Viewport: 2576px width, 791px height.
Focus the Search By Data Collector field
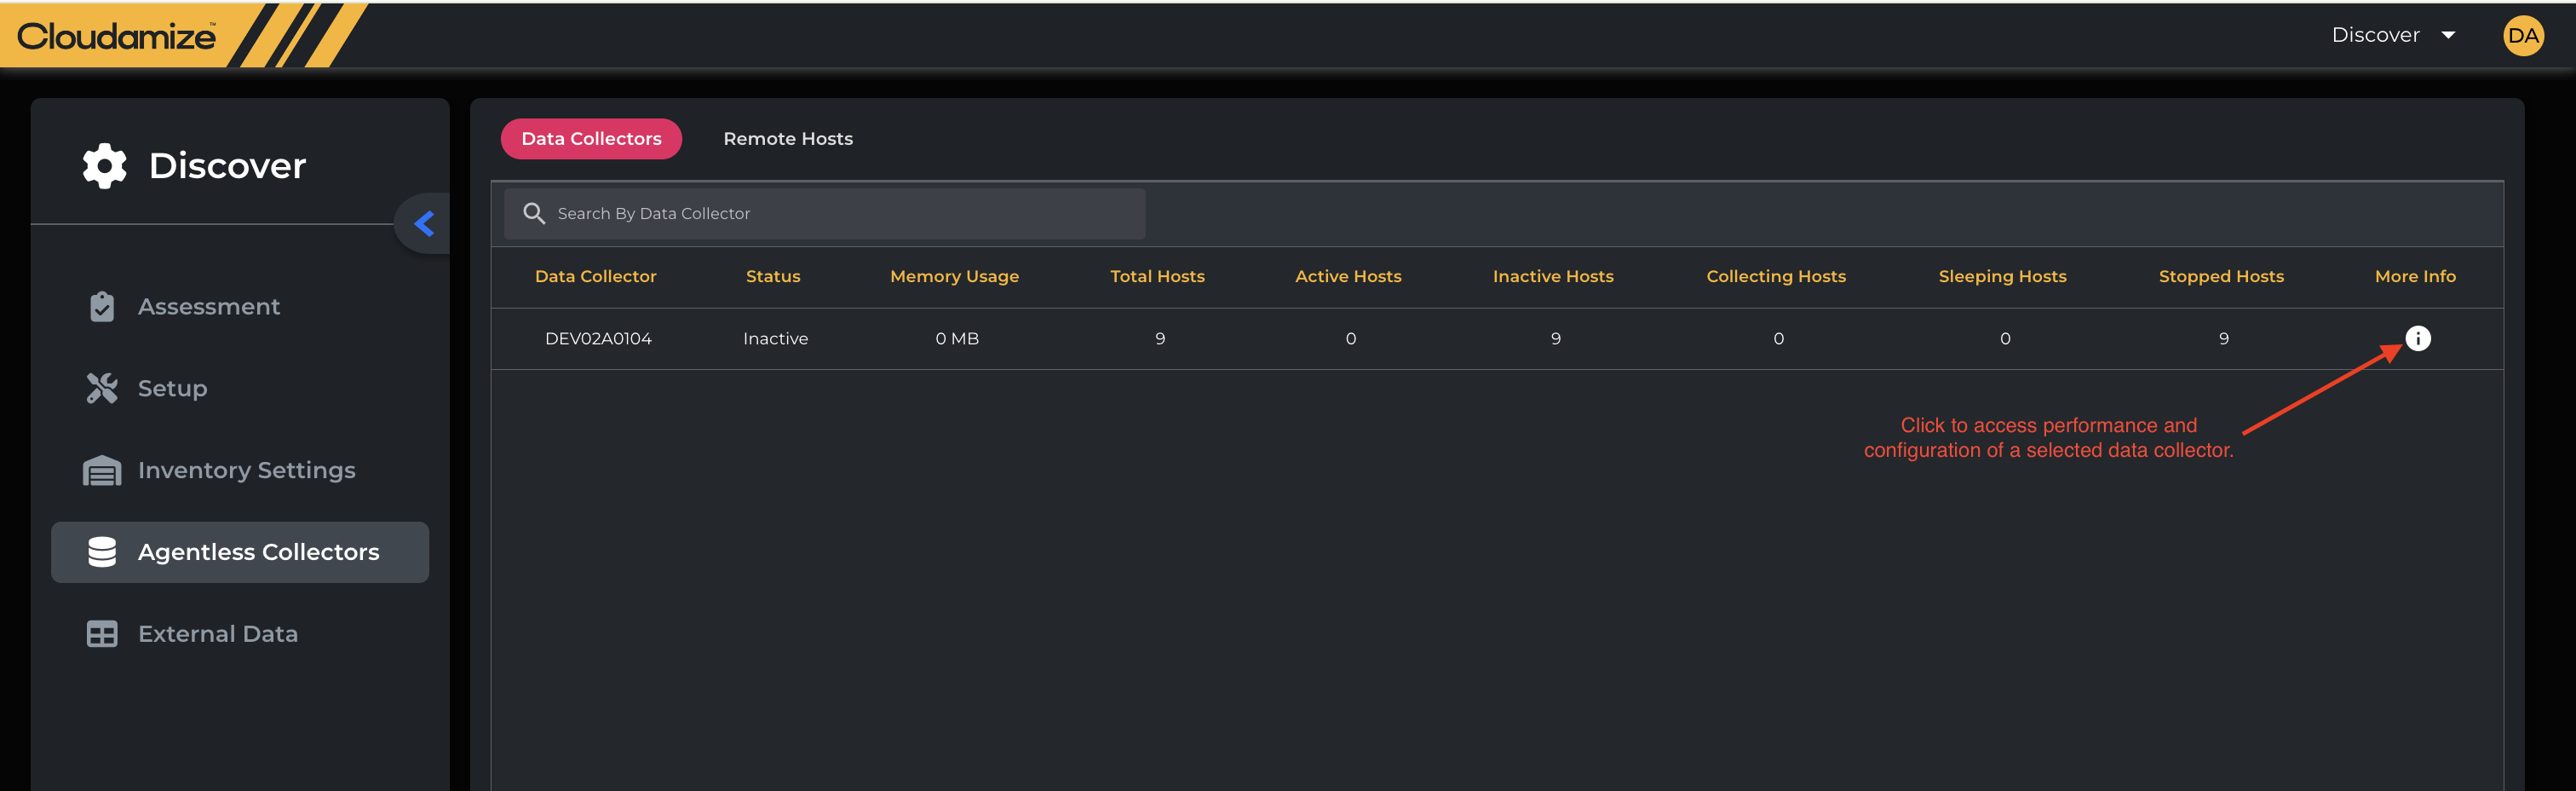pyautogui.click(x=840, y=214)
